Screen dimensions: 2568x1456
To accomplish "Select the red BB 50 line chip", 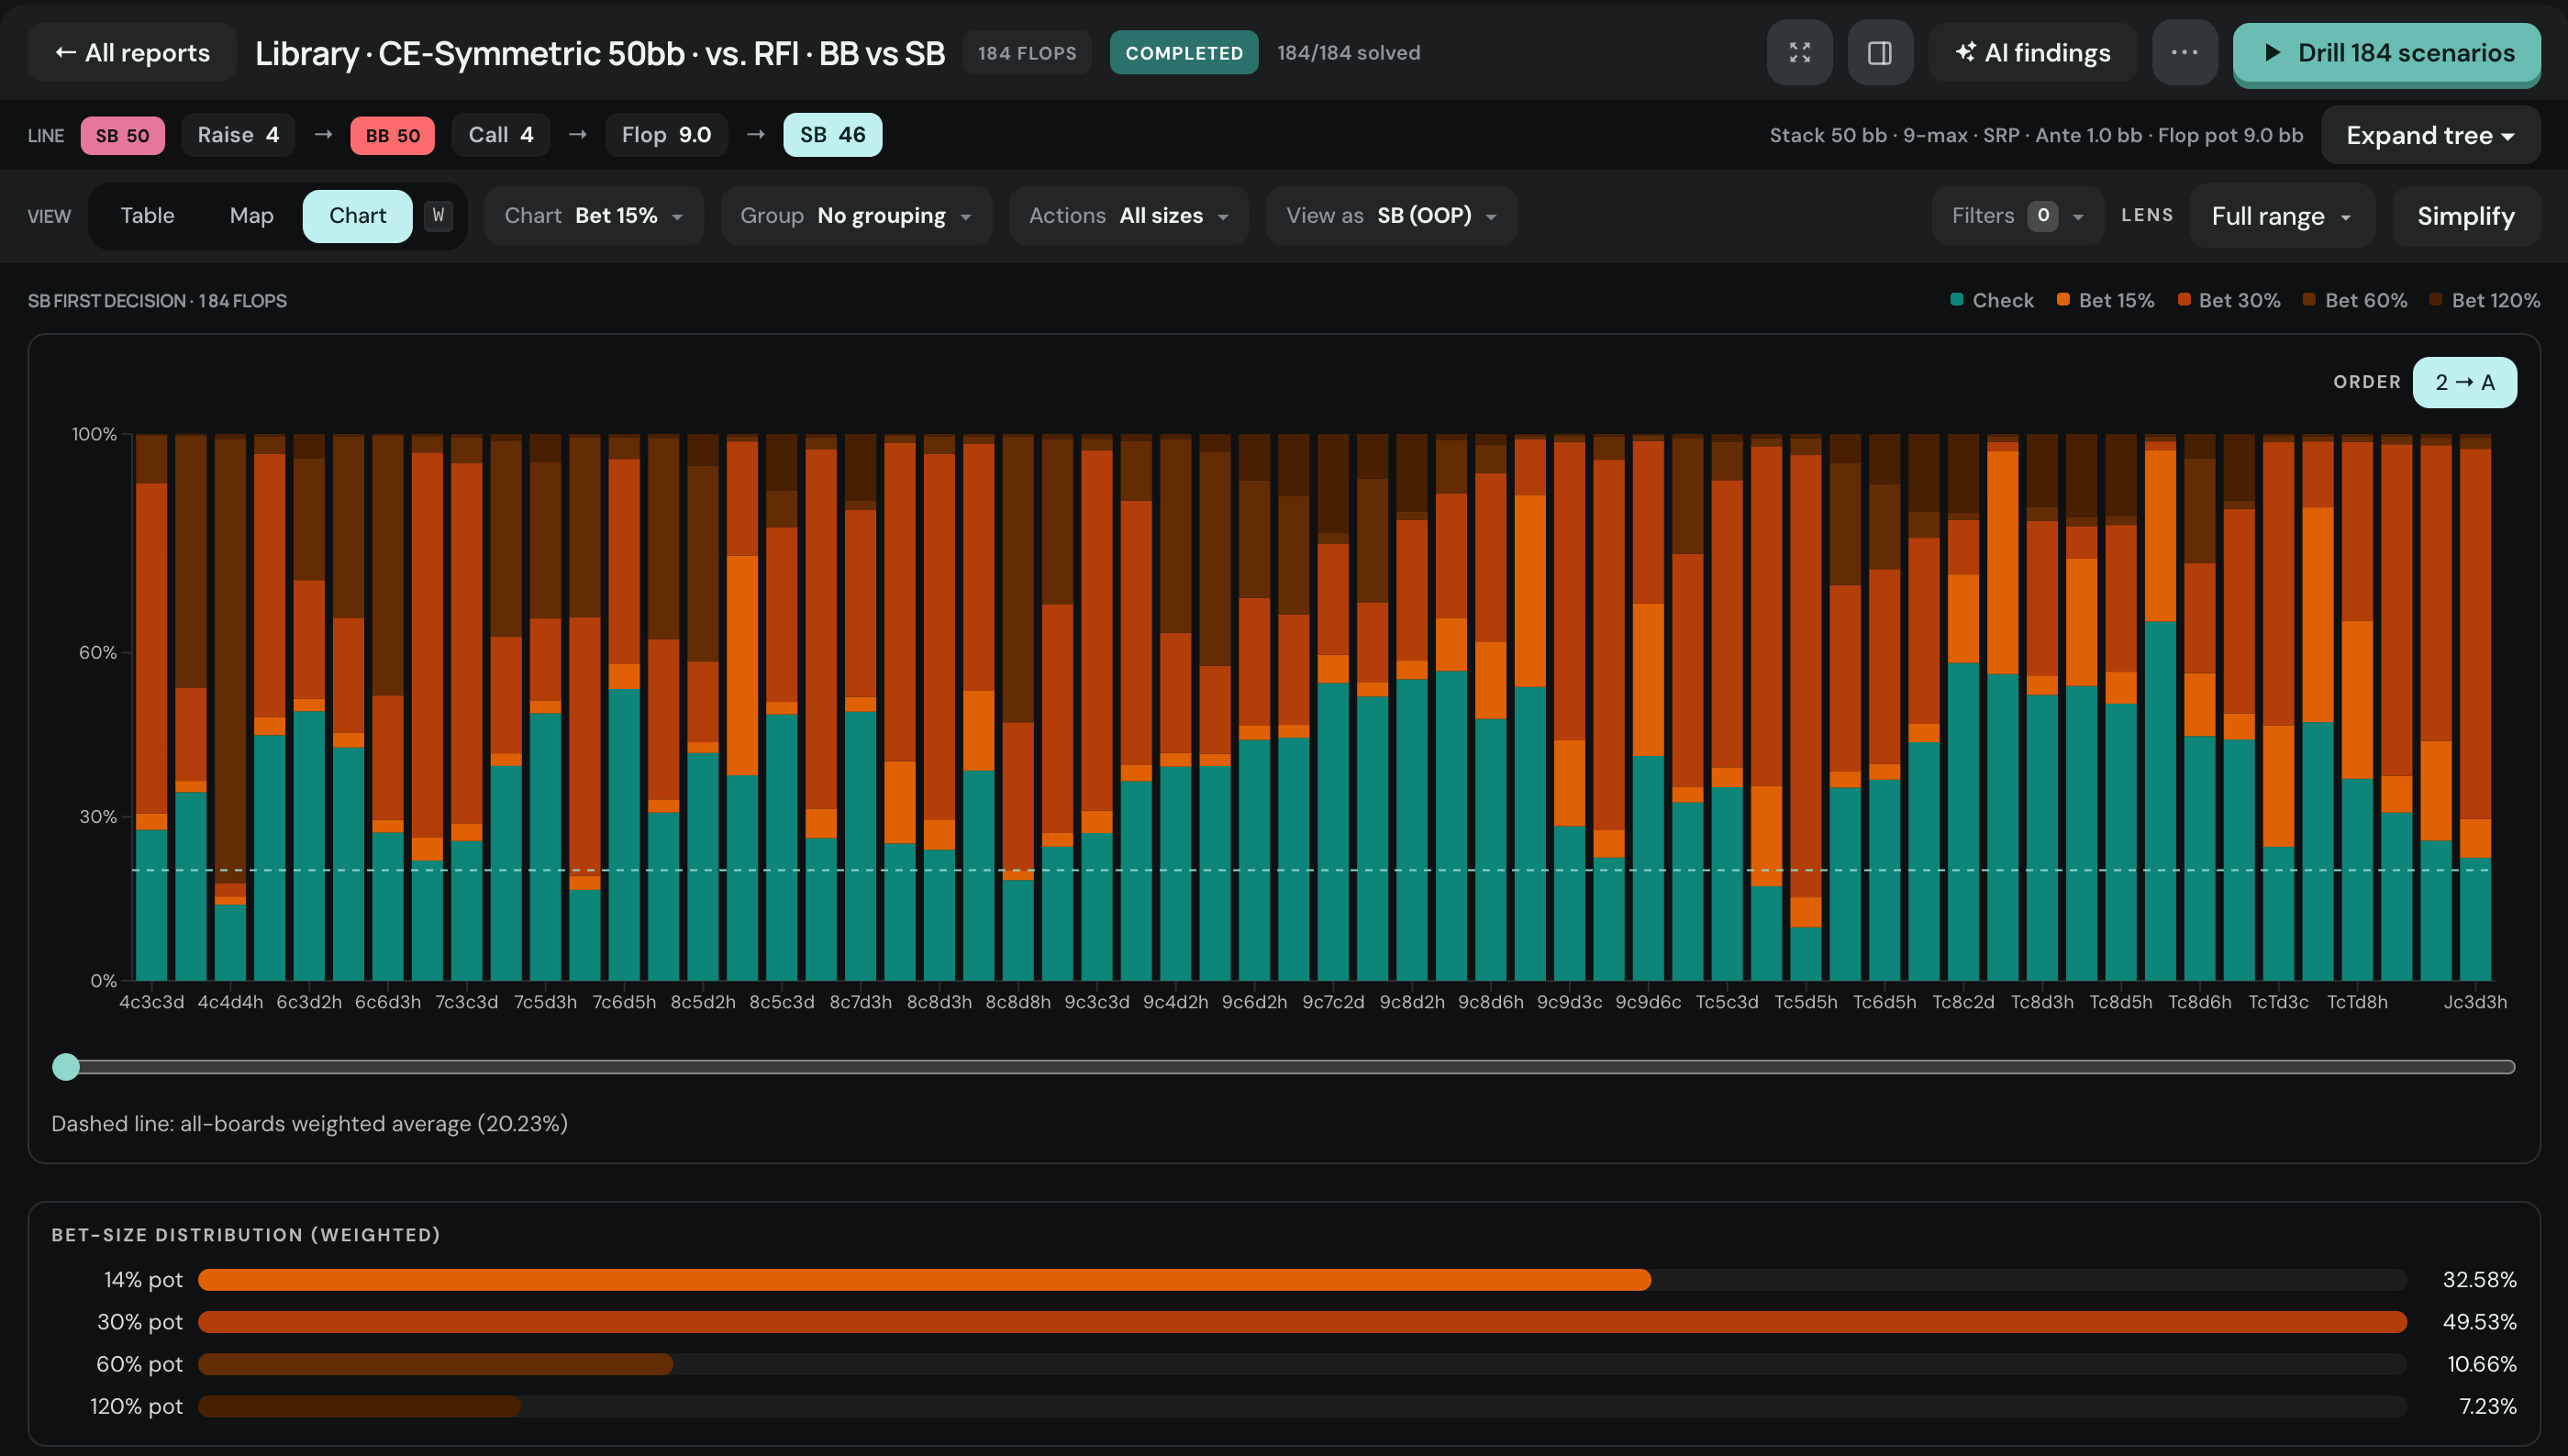I will (x=392, y=135).
